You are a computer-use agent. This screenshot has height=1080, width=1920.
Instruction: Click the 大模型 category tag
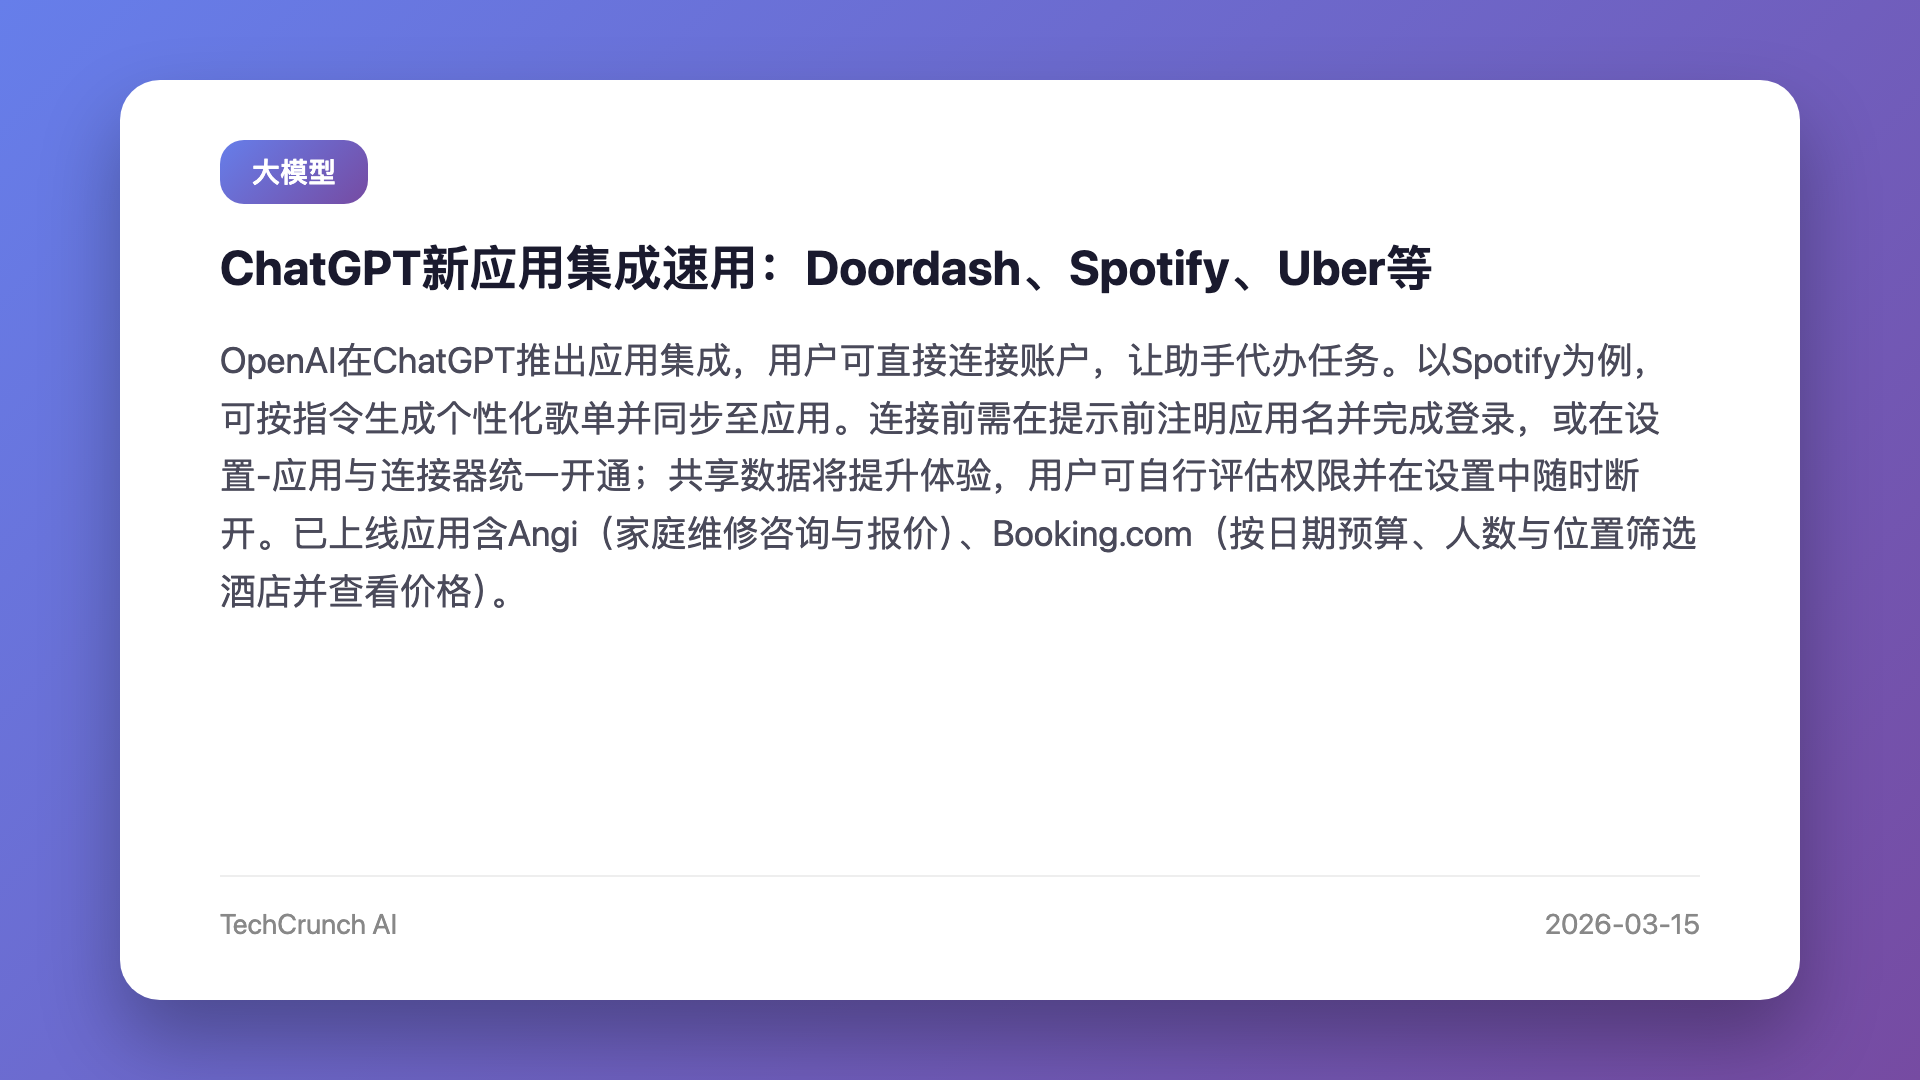293,172
